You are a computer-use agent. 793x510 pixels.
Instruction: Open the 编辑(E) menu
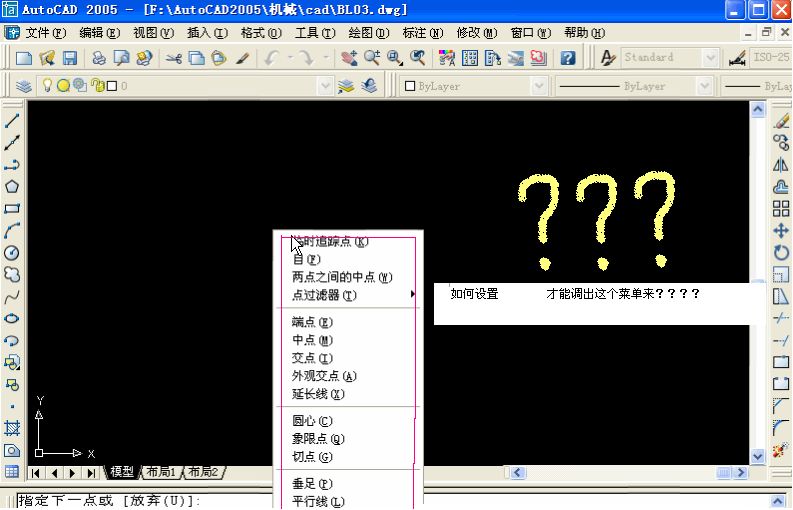click(x=100, y=33)
